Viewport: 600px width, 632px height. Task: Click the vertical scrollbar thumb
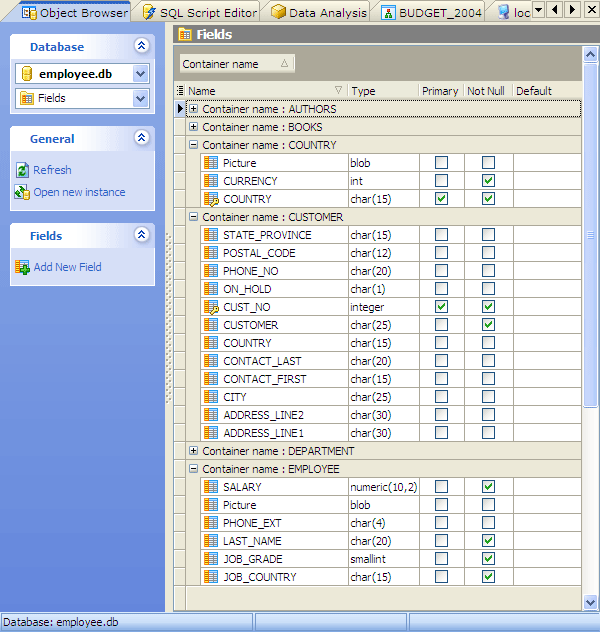(x=590, y=235)
